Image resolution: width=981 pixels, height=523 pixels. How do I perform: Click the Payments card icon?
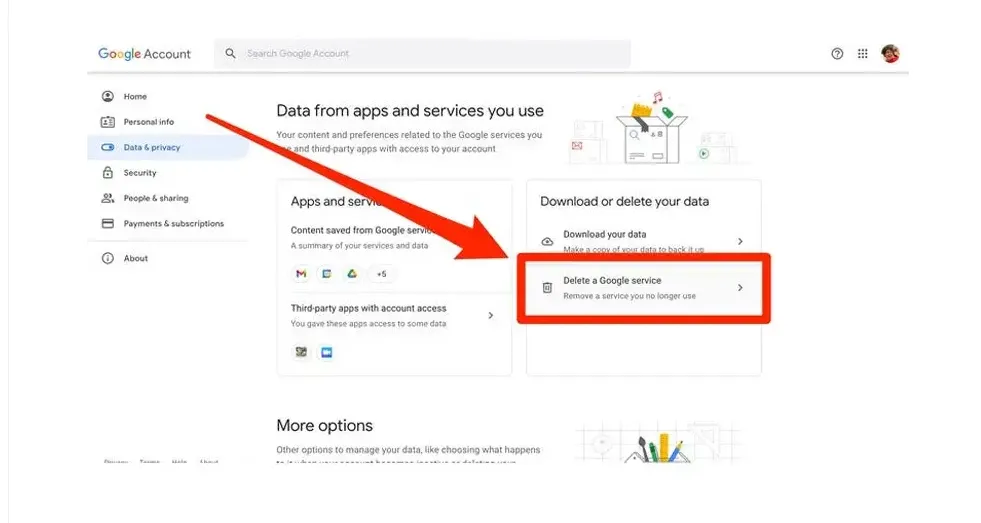(108, 223)
